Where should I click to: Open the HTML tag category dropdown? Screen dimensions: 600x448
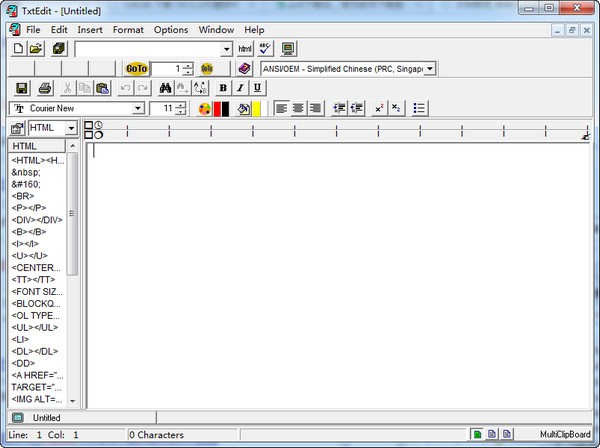click(x=71, y=128)
